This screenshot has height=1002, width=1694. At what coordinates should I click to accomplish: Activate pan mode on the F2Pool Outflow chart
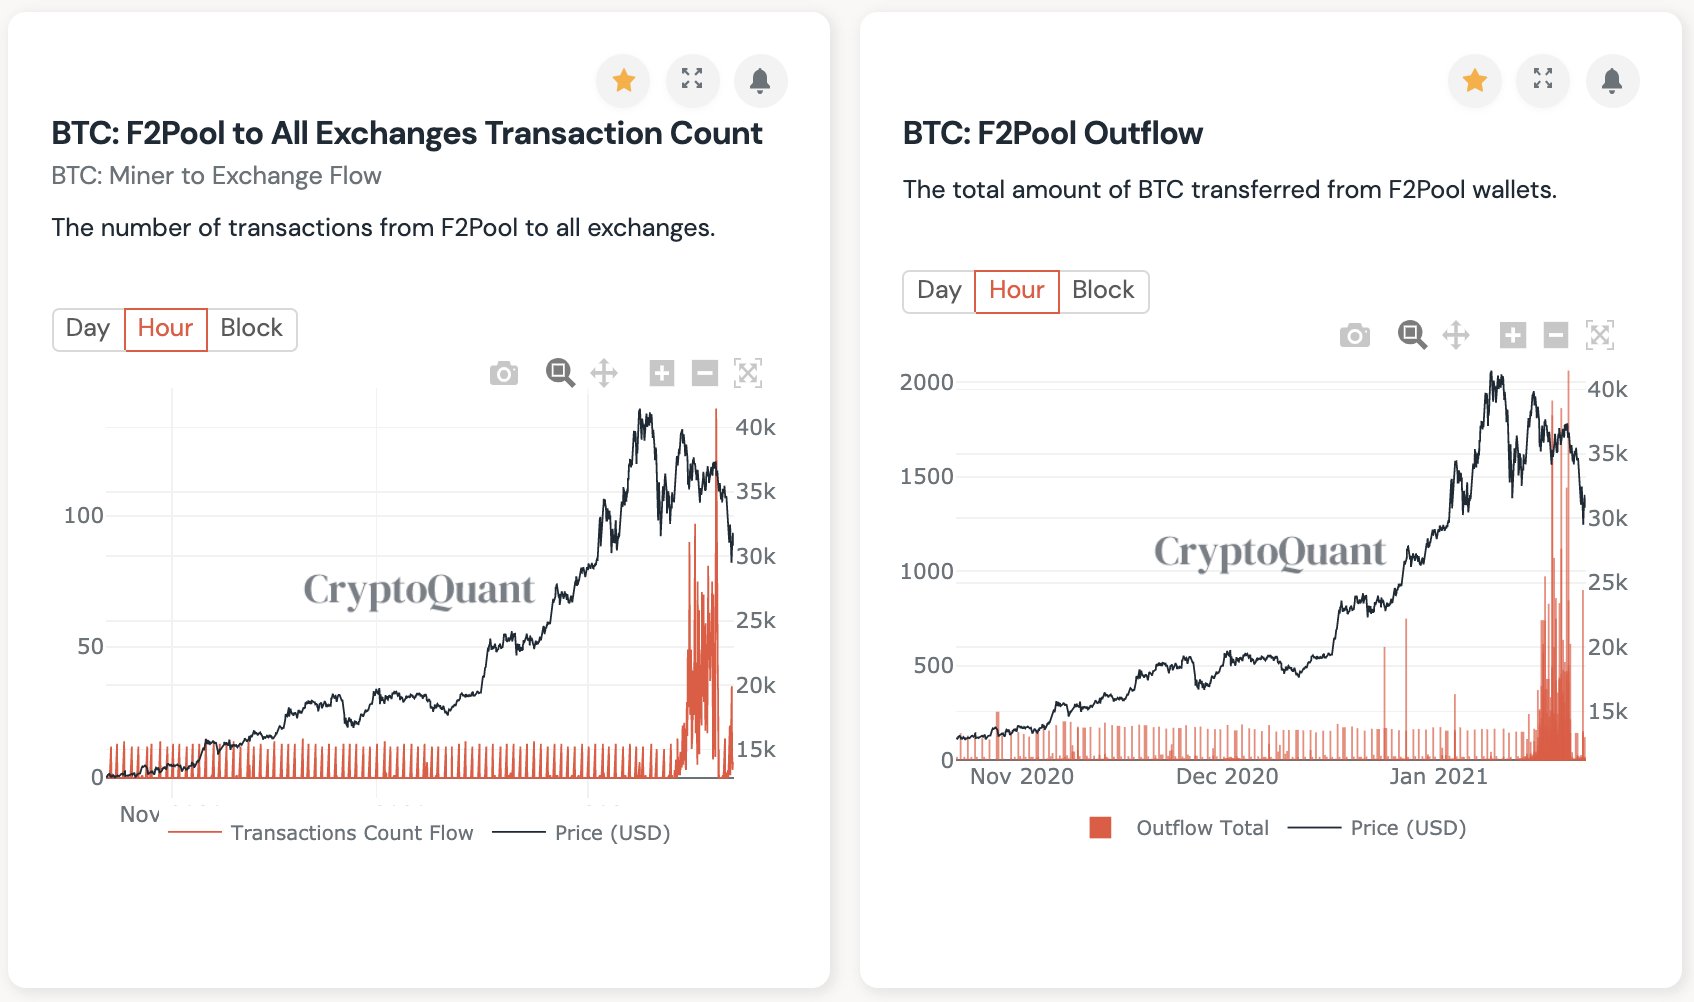pos(1455,335)
